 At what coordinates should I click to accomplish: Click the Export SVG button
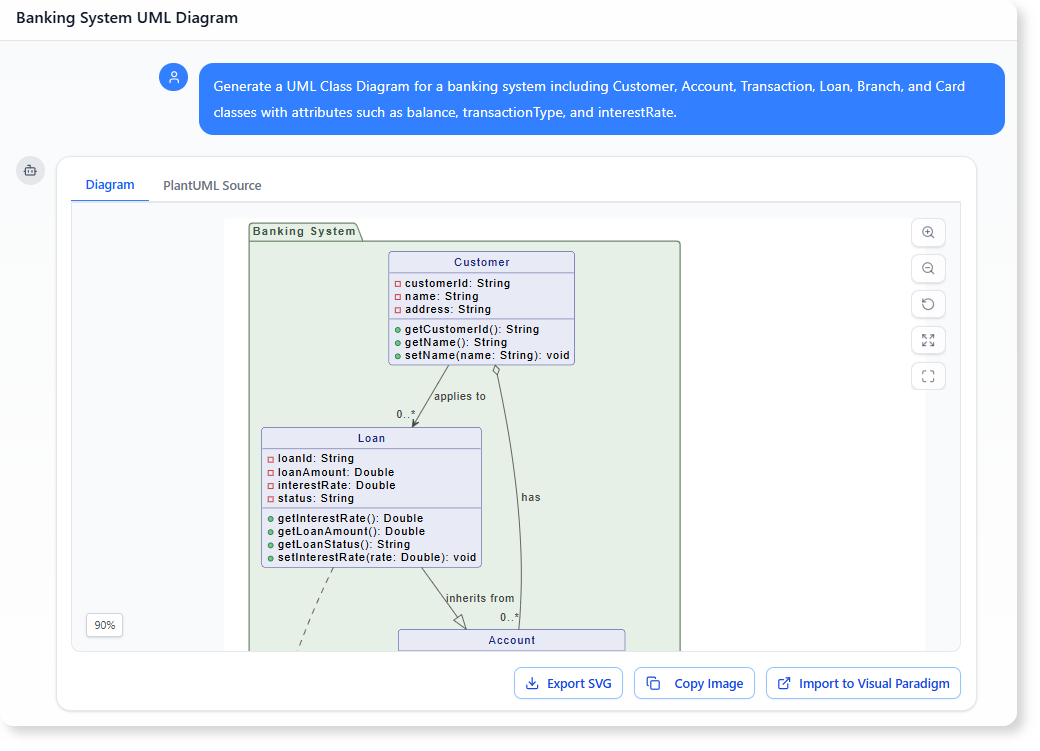568,683
